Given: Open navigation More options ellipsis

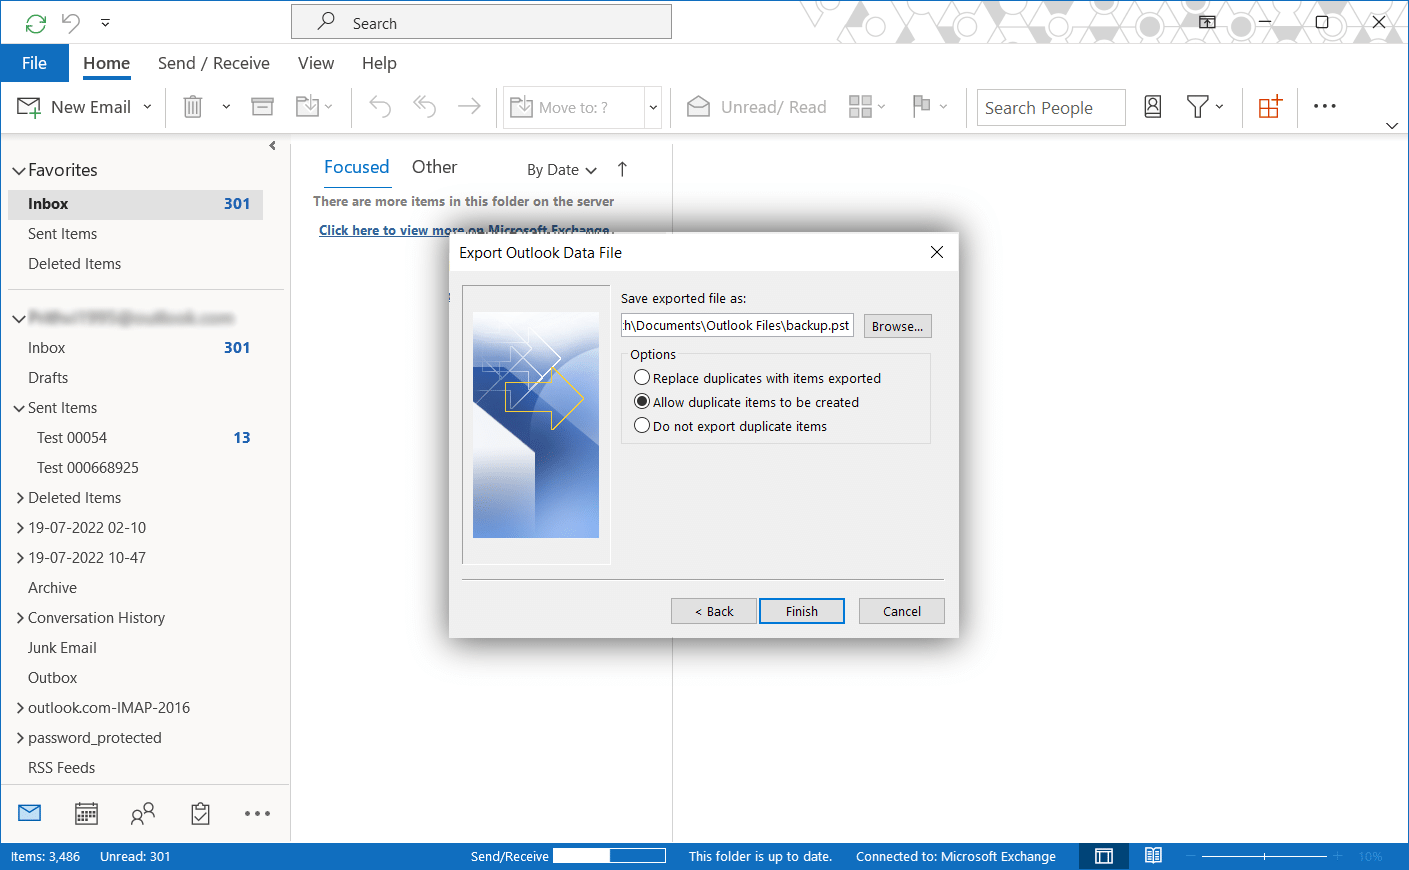Looking at the screenshot, I should click(x=257, y=814).
